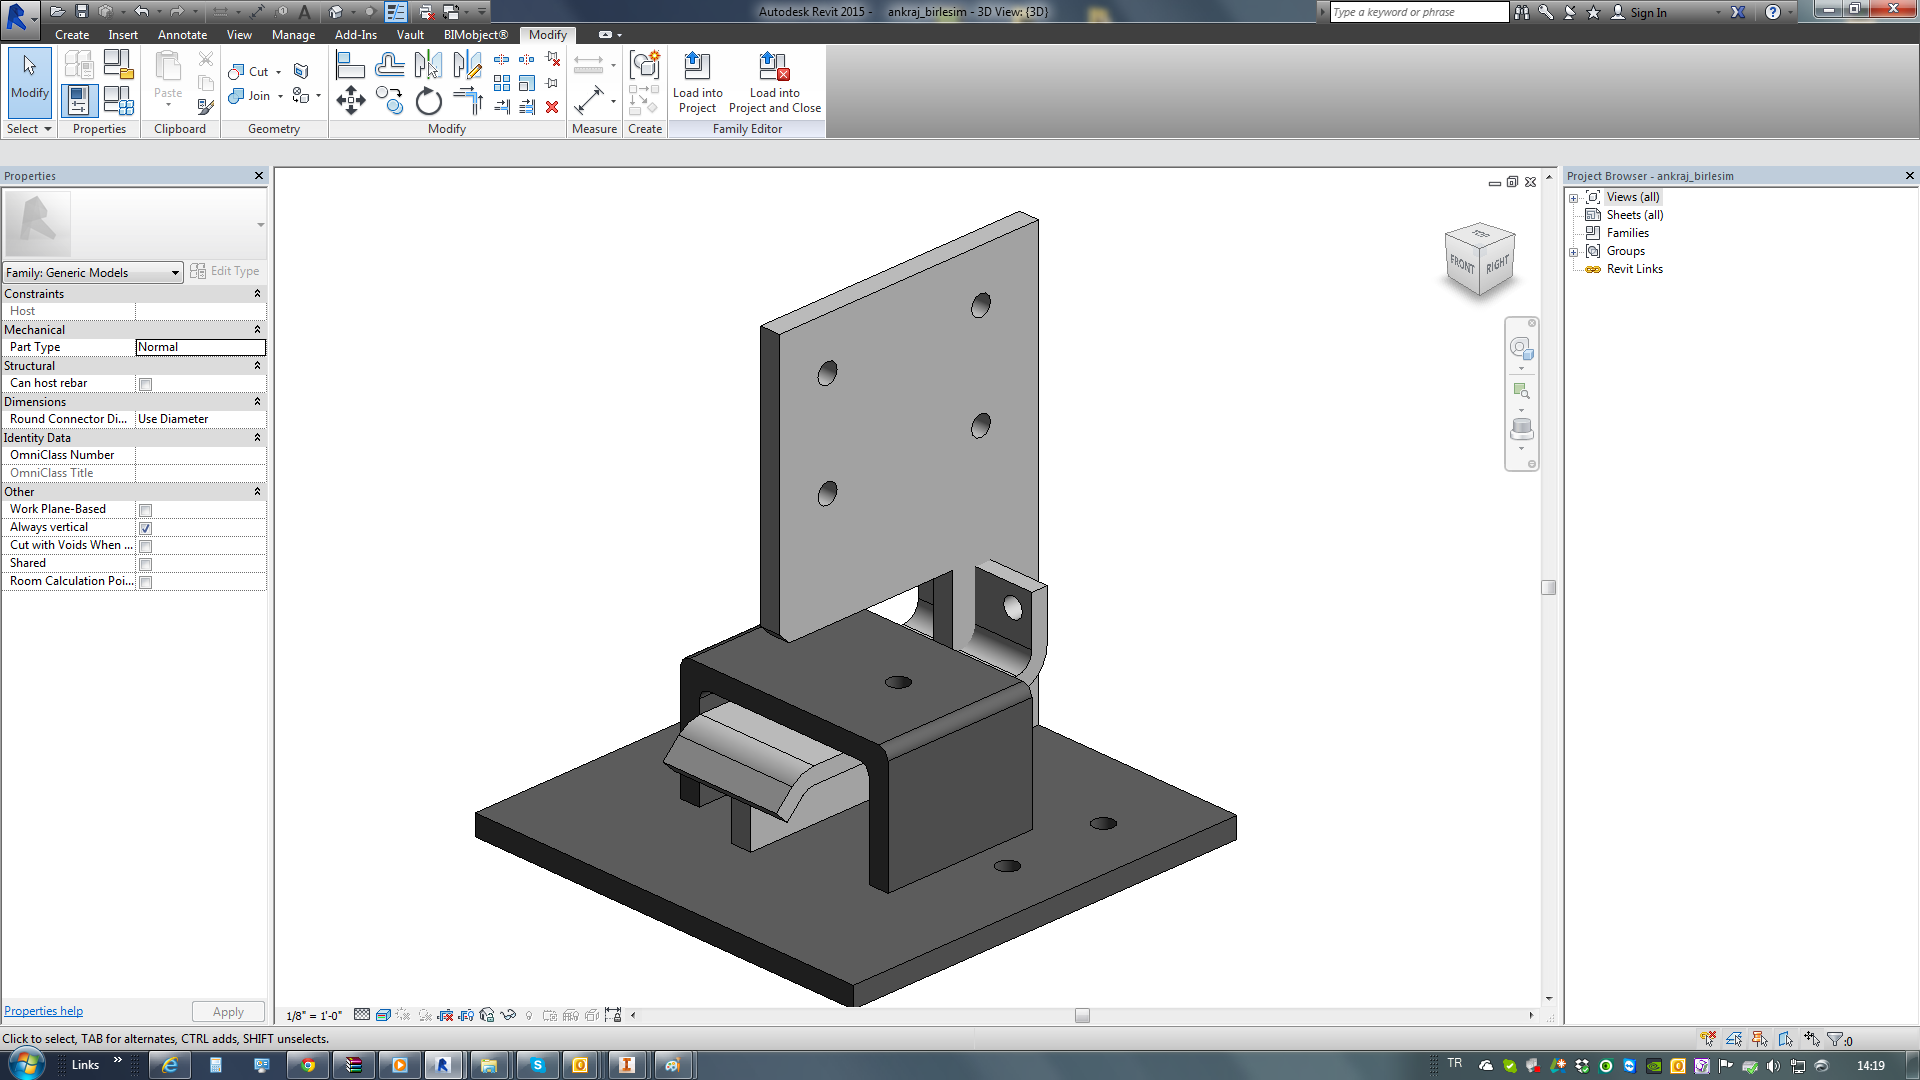
Task: Open the Manage ribbon tab
Action: (293, 35)
